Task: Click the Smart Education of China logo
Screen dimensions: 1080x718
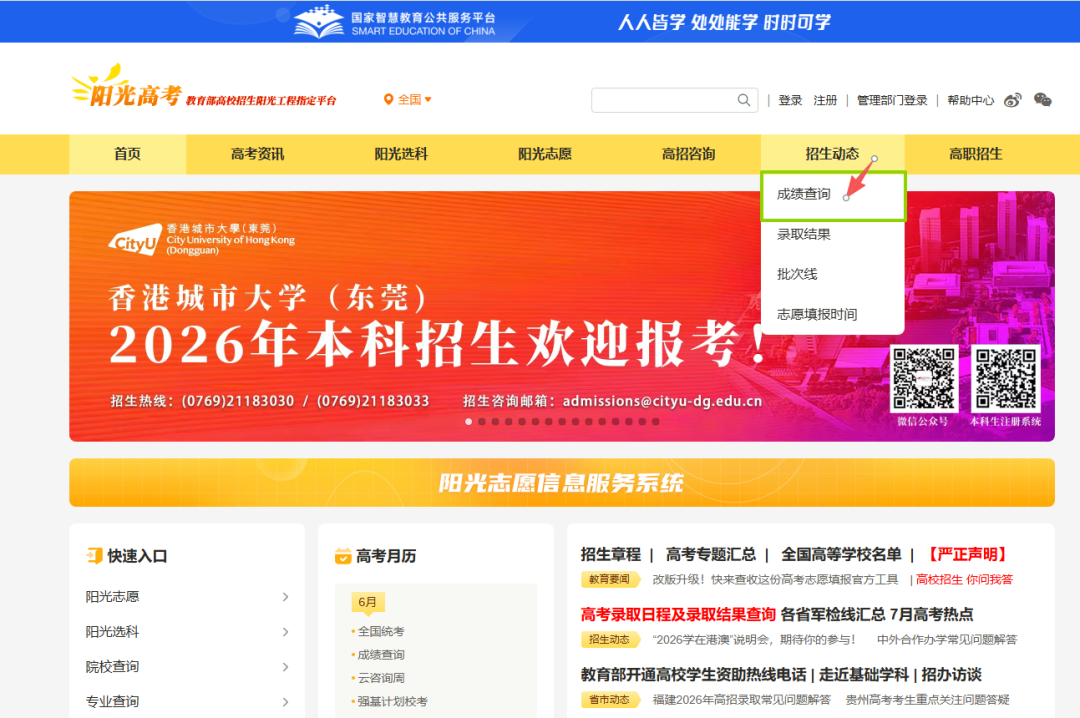Action: tap(395, 21)
